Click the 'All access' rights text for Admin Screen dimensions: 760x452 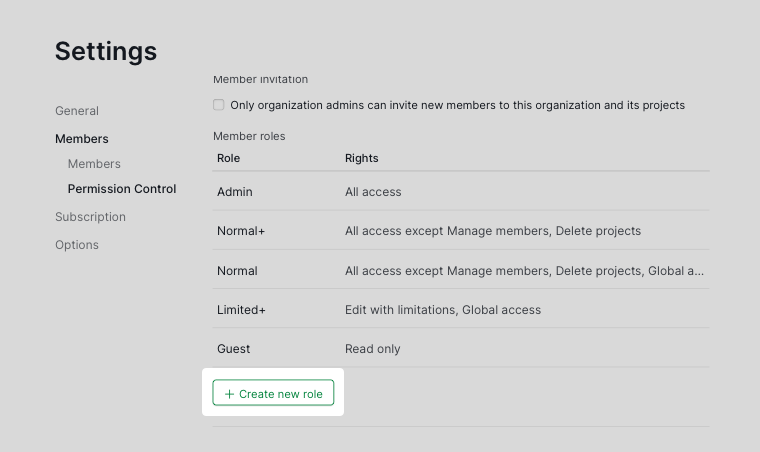coord(373,192)
